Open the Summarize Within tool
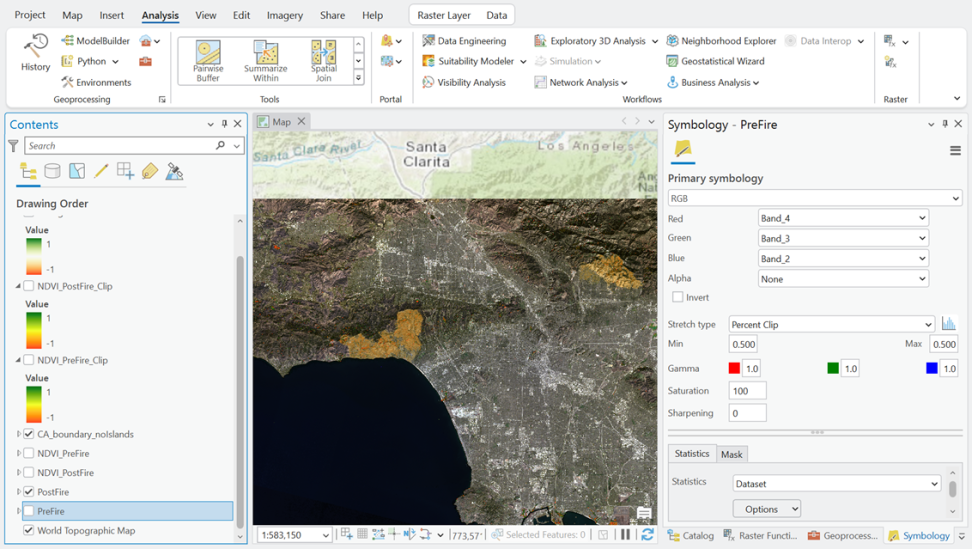 265,61
